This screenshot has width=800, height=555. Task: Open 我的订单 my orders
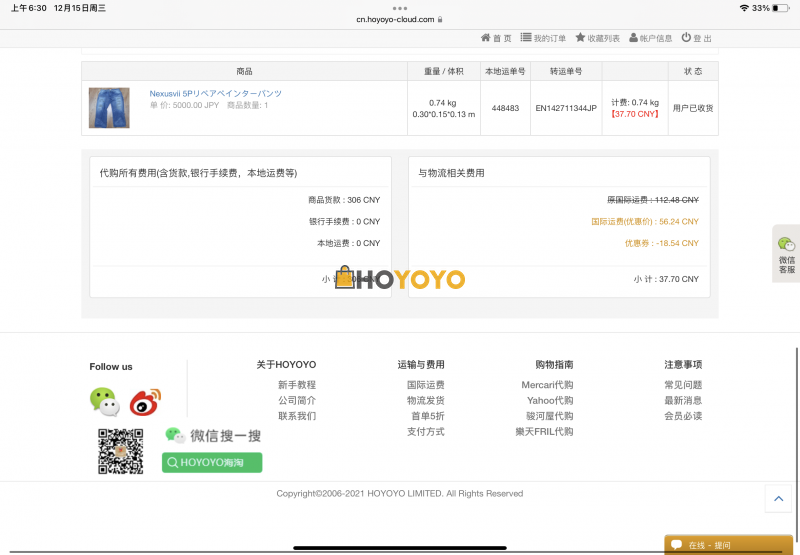(543, 38)
